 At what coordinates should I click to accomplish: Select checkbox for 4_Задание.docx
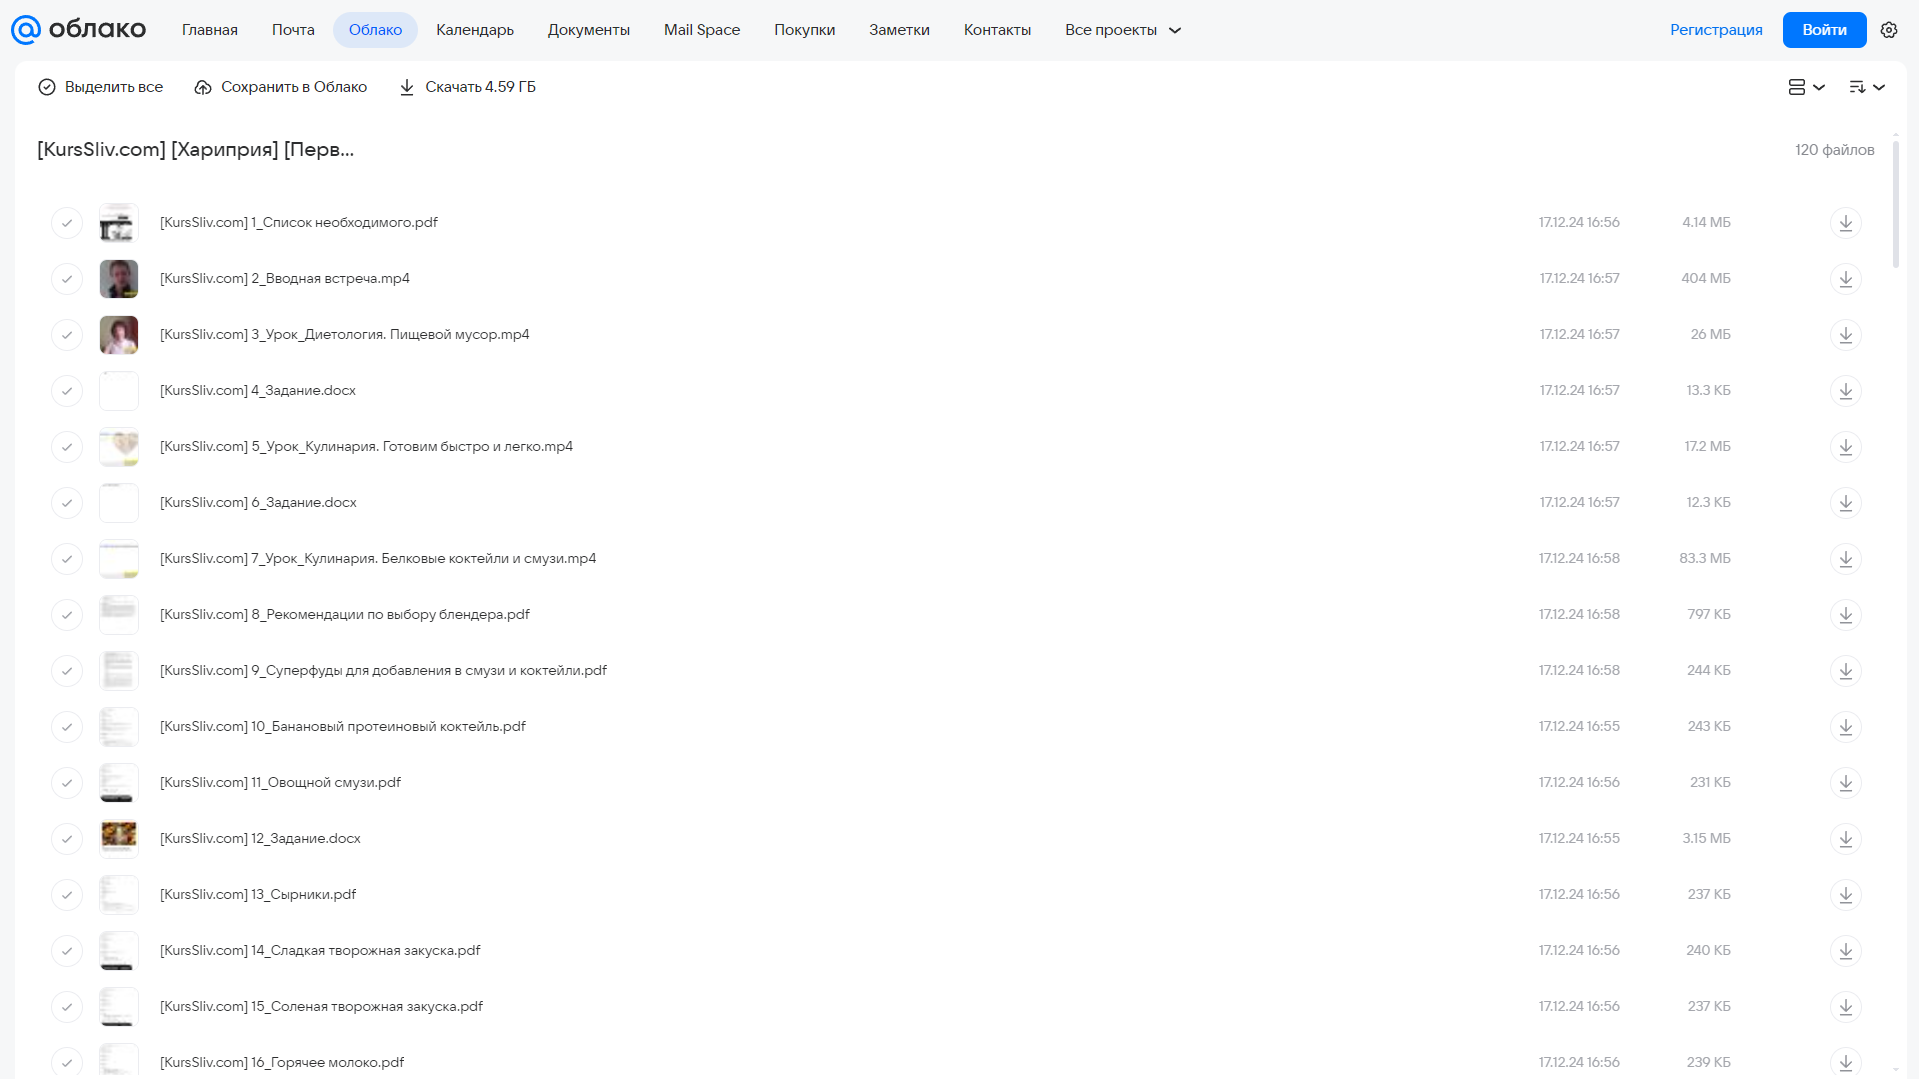67,390
